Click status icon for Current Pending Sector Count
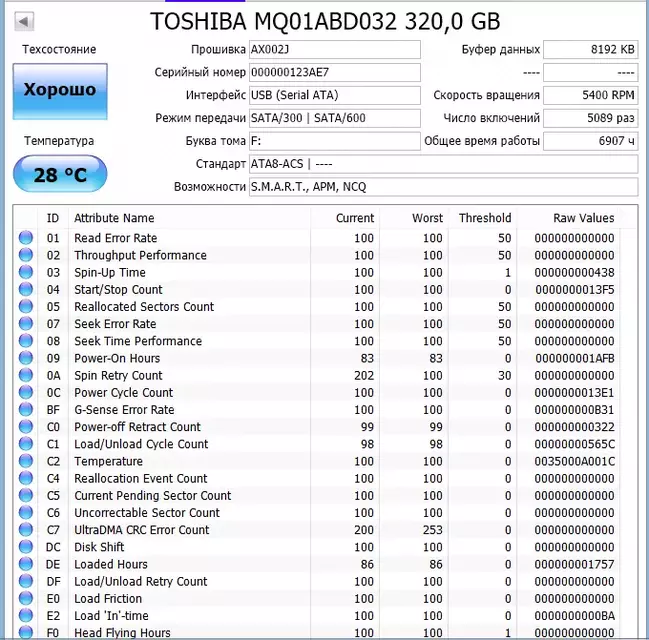This screenshot has width=649, height=640. pyautogui.click(x=26, y=496)
